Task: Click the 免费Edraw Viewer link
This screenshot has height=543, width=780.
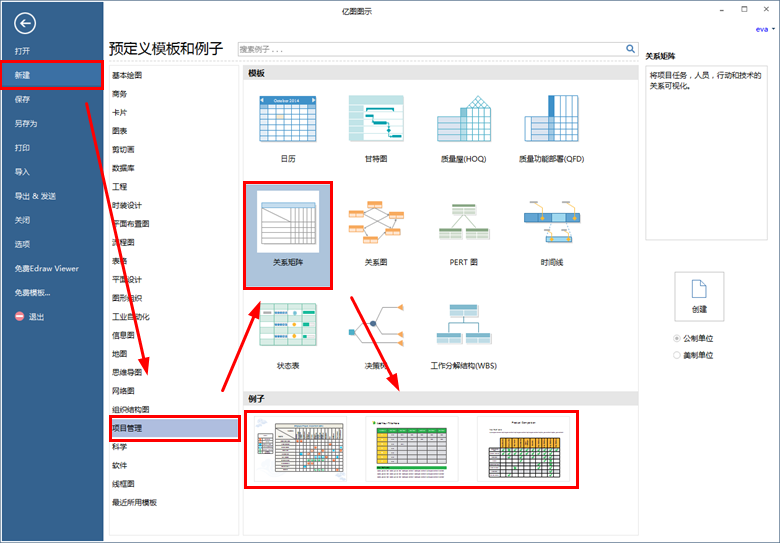Action: click(47, 269)
